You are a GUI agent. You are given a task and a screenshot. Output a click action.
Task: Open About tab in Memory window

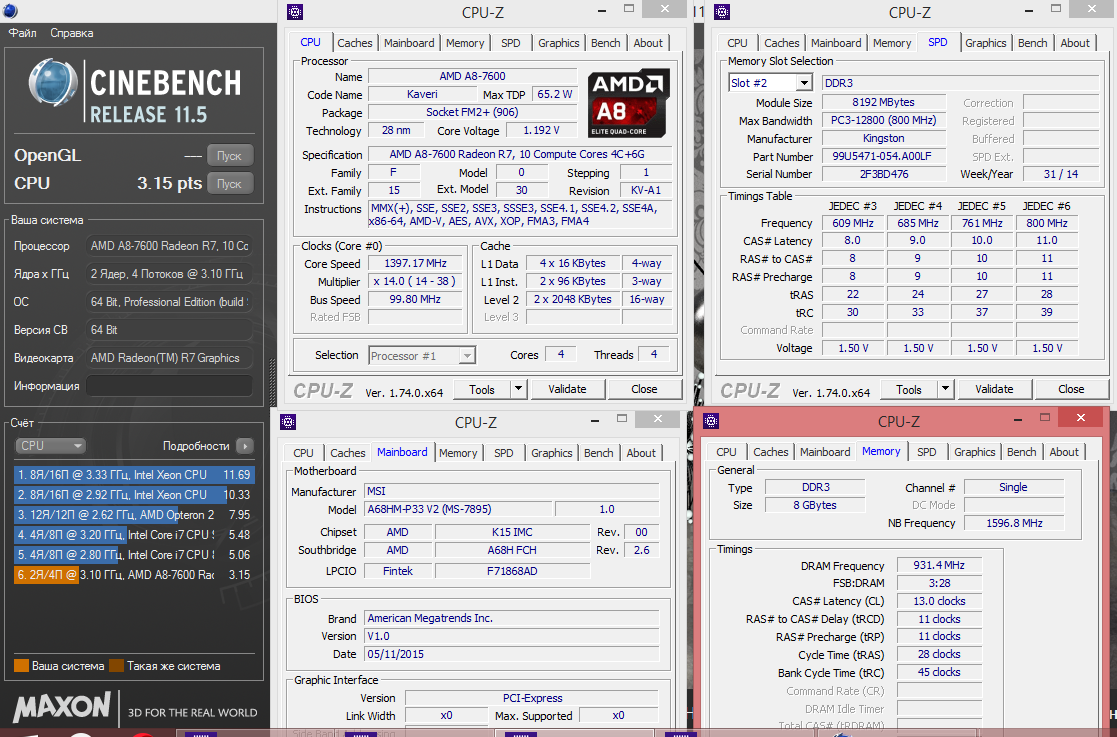(x=1064, y=452)
